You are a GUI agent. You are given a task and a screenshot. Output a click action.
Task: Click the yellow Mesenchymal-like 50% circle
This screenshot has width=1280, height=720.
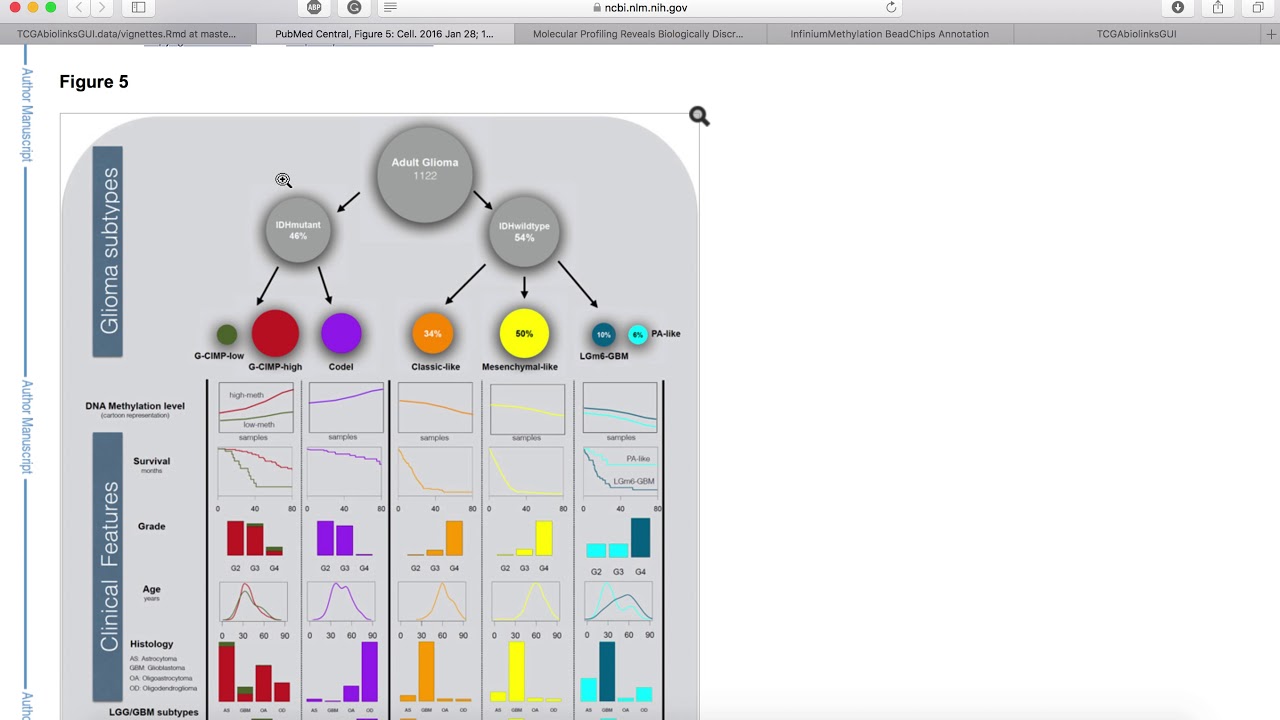pos(524,333)
